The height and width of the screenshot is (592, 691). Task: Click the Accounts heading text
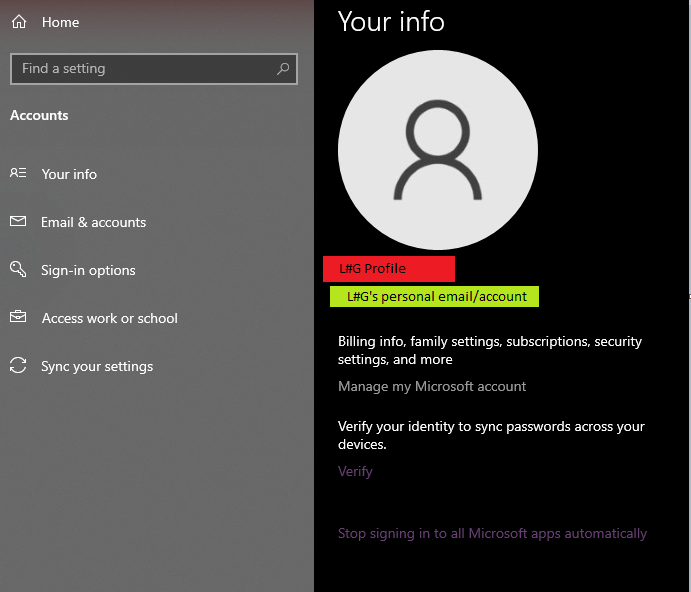[39, 115]
